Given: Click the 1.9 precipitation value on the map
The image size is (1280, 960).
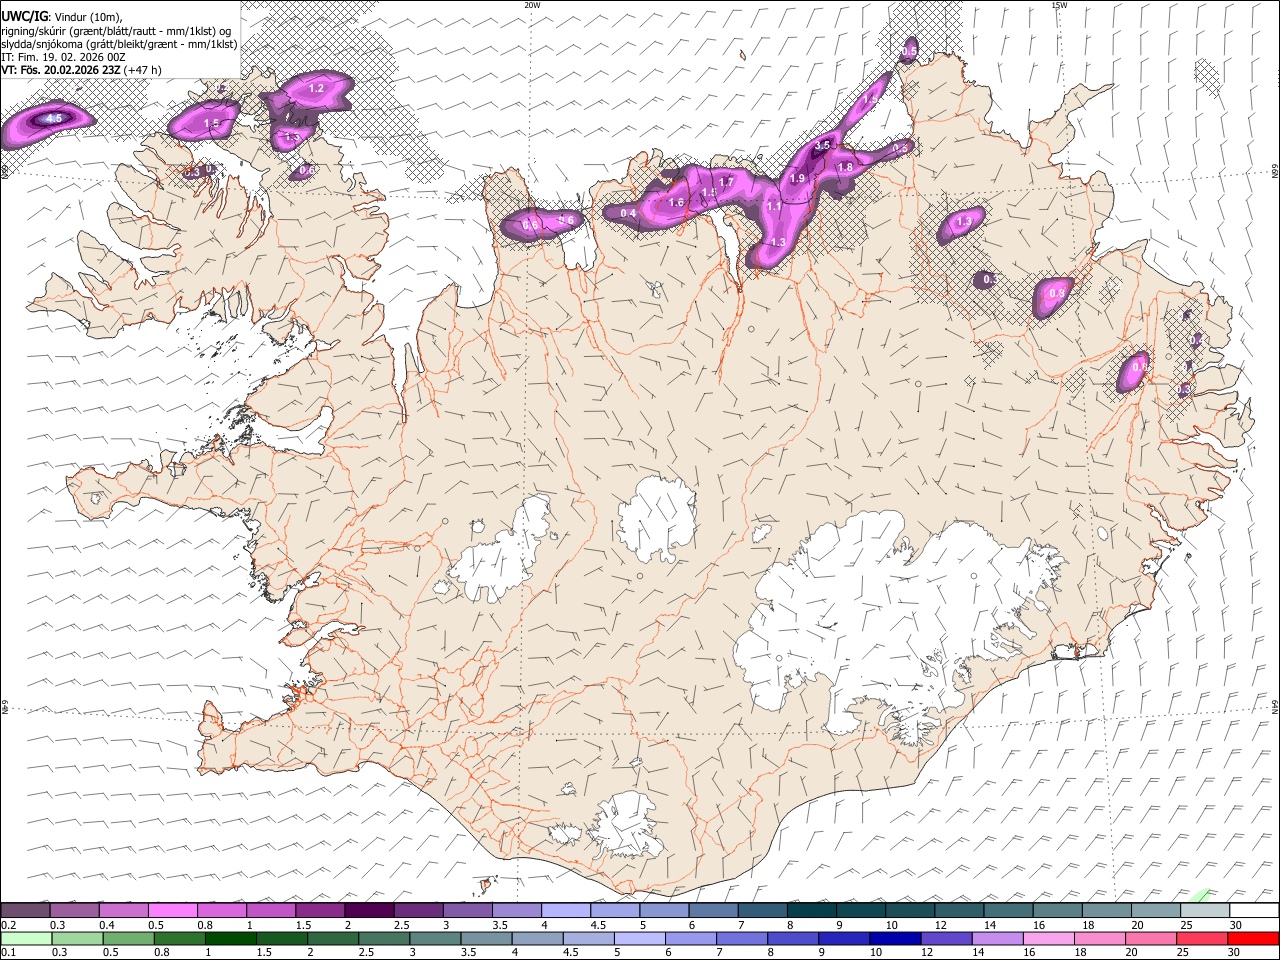Looking at the screenshot, I should pyautogui.click(x=797, y=178).
